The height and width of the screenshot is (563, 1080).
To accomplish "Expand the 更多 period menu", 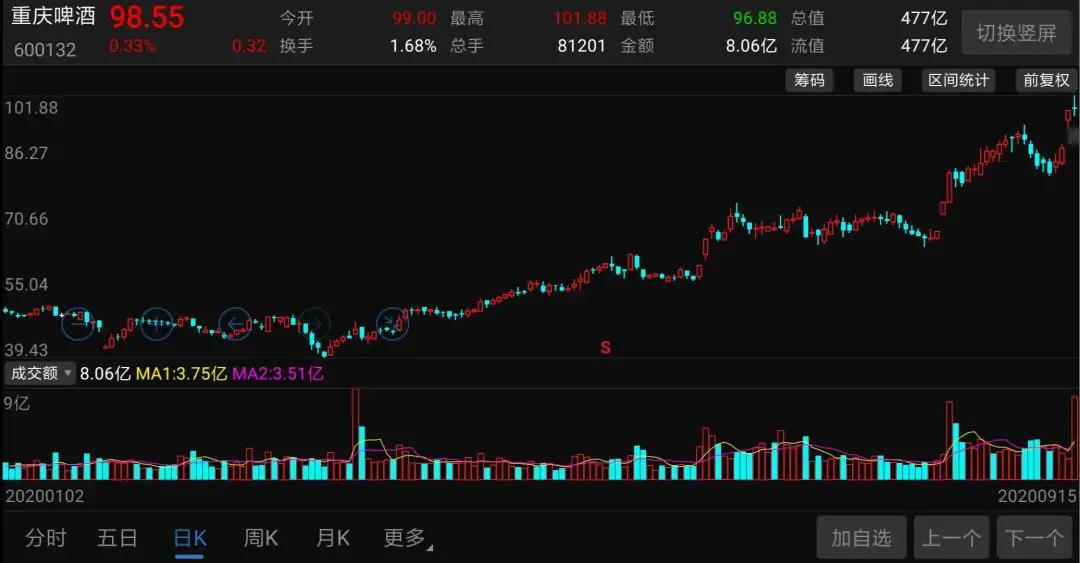I will click(408, 538).
